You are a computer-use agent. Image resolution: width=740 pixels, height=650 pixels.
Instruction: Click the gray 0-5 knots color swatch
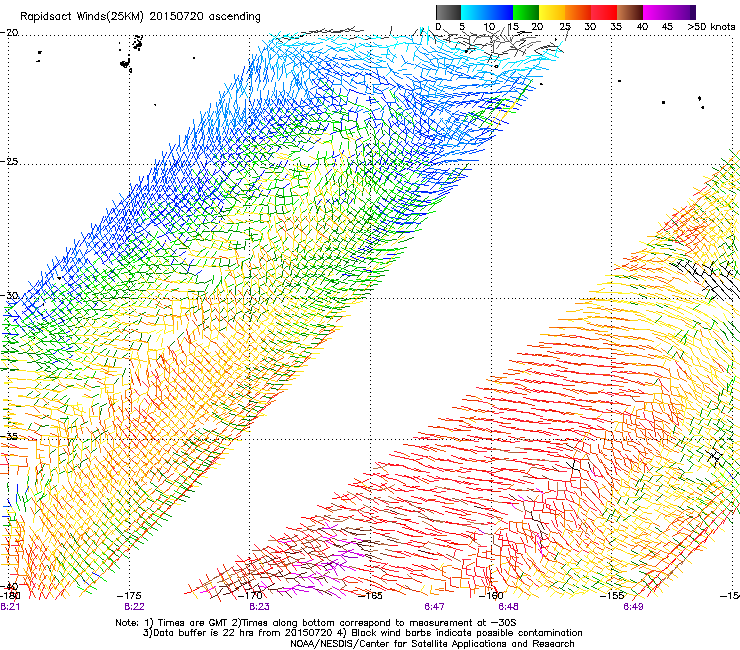point(448,12)
